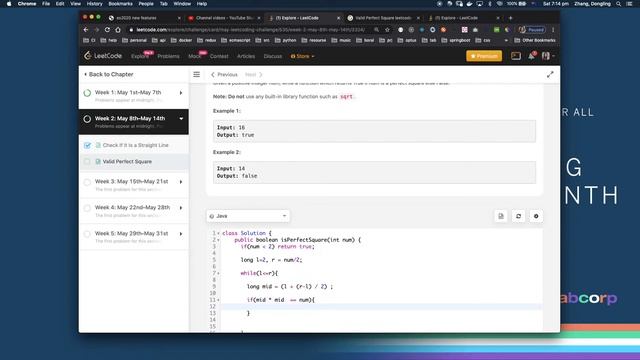The width and height of the screenshot is (640, 360).
Task: Open the Check If It Is a Straight Line item
Action: coord(135,145)
